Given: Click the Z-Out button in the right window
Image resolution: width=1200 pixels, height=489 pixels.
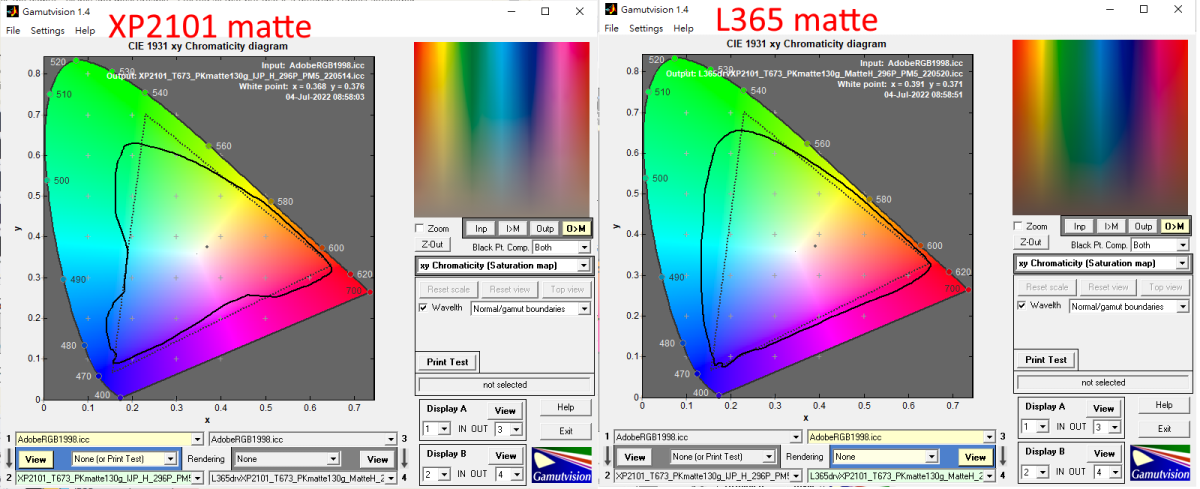Looking at the screenshot, I should coord(1031,243).
